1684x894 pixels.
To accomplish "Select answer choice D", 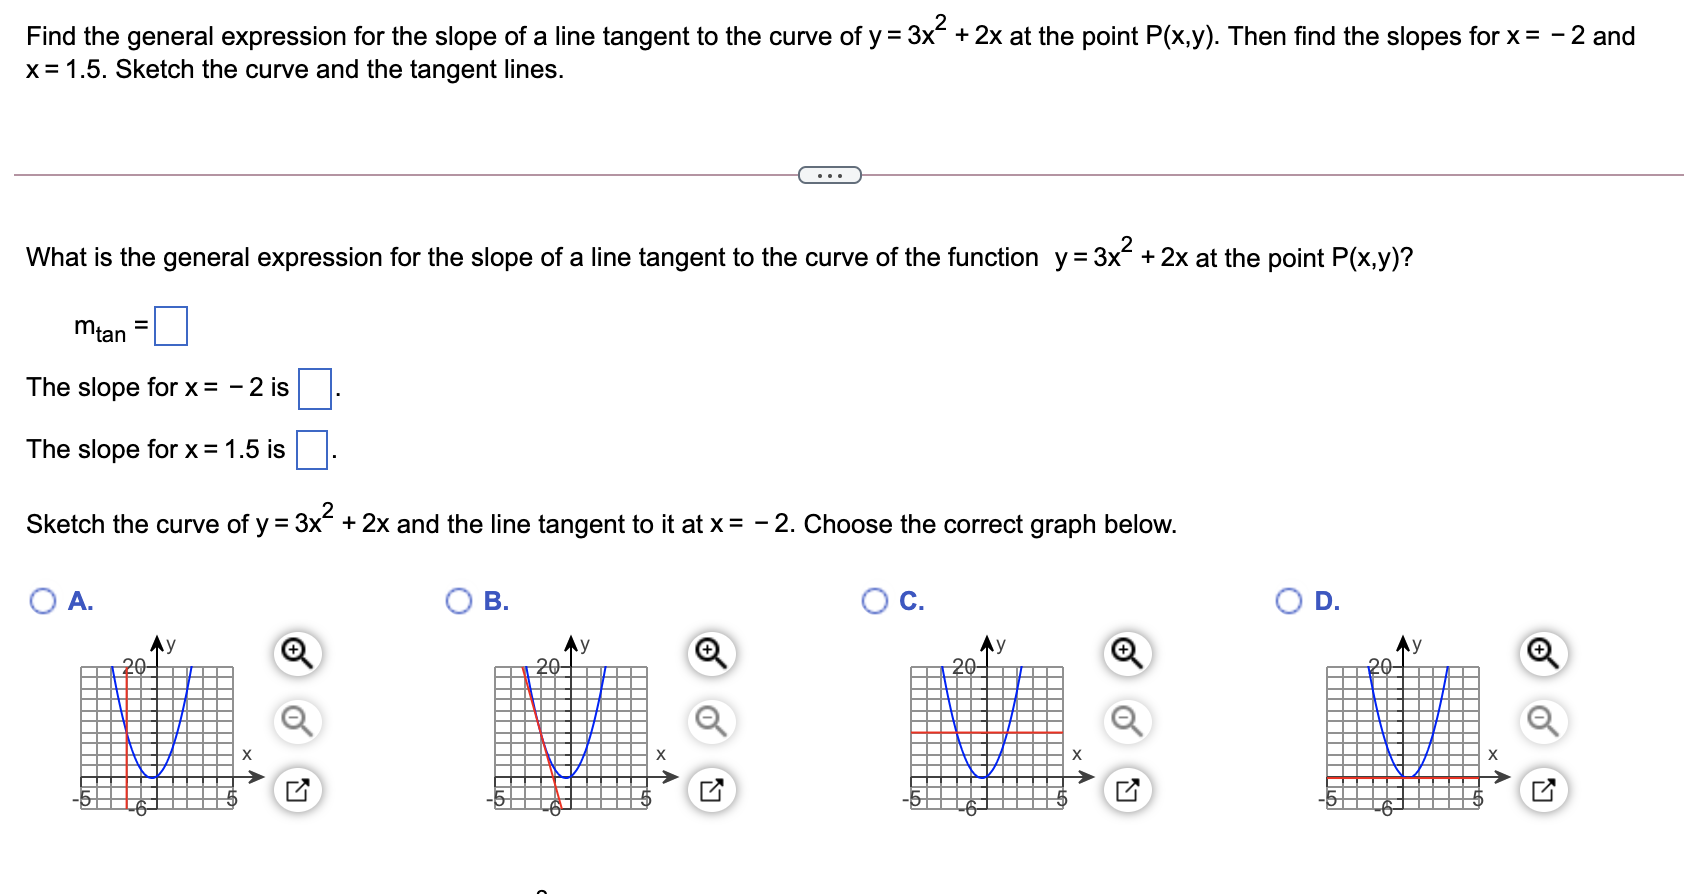I will click(1290, 601).
